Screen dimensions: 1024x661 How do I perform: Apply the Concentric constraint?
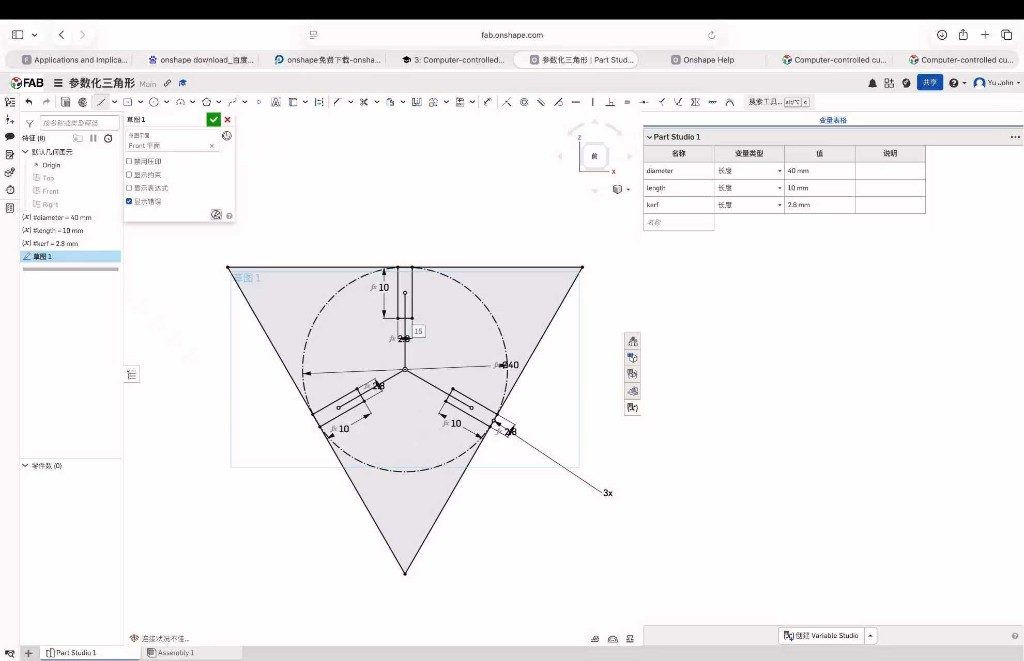[x=524, y=102]
